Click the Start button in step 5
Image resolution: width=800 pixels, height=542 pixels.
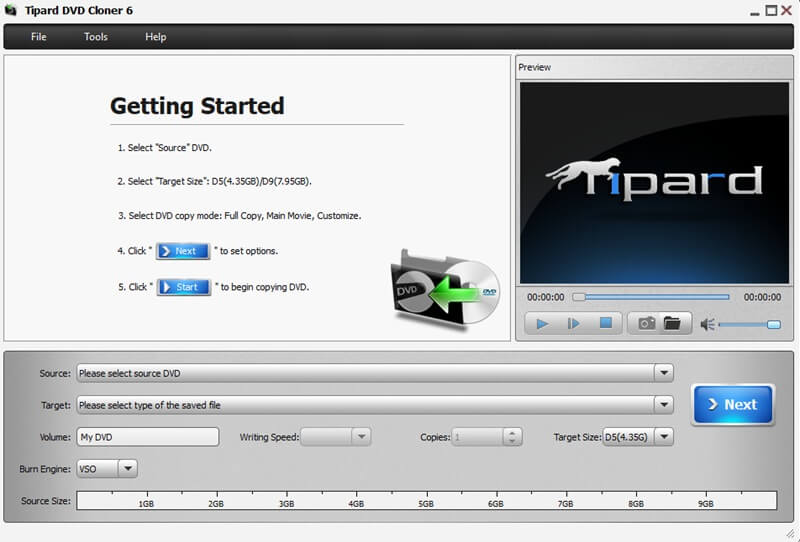click(x=184, y=287)
